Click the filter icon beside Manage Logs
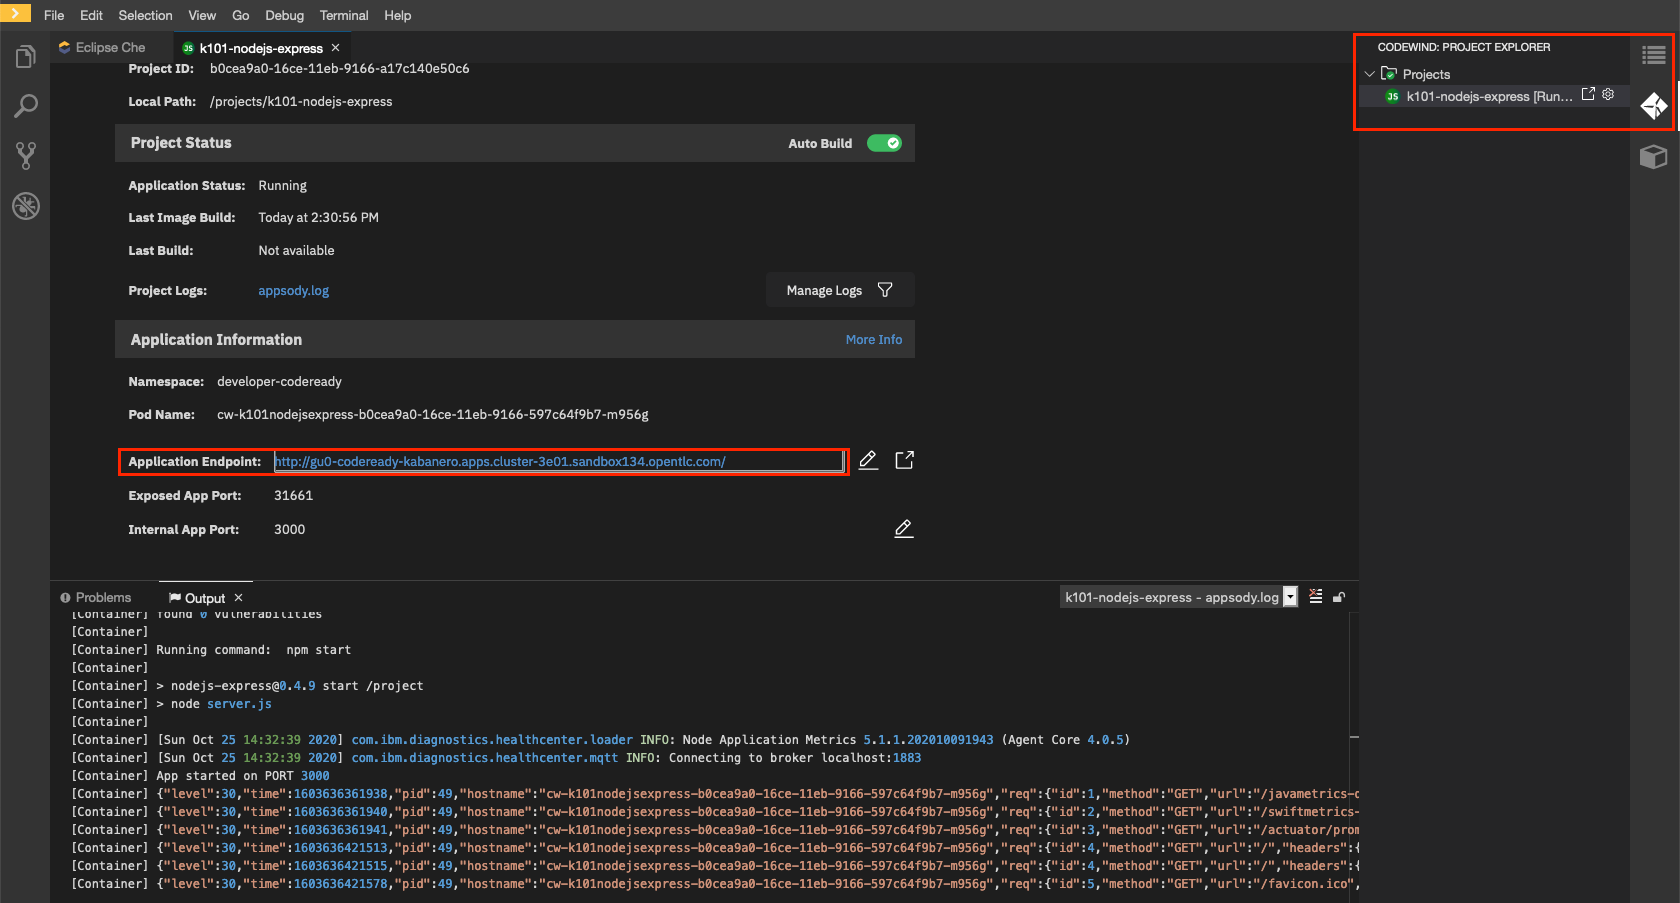1680x903 pixels. point(885,290)
